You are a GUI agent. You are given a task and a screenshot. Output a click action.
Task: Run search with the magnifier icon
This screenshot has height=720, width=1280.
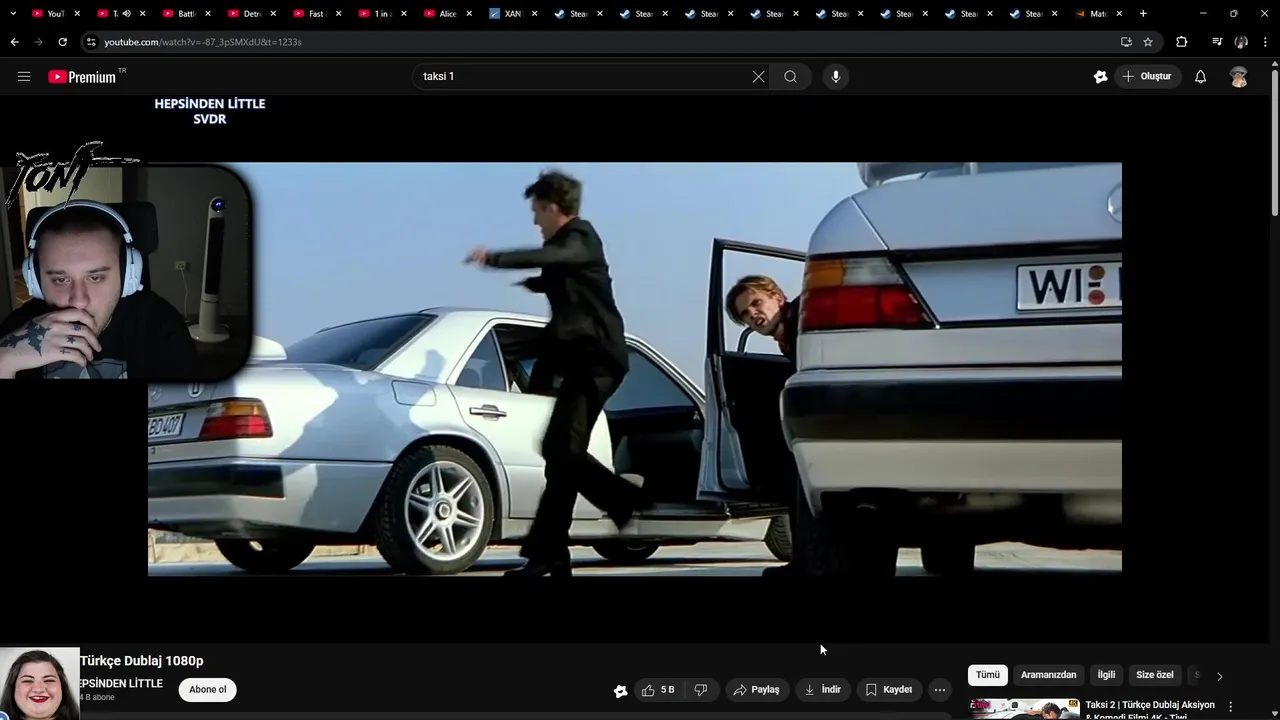791,76
